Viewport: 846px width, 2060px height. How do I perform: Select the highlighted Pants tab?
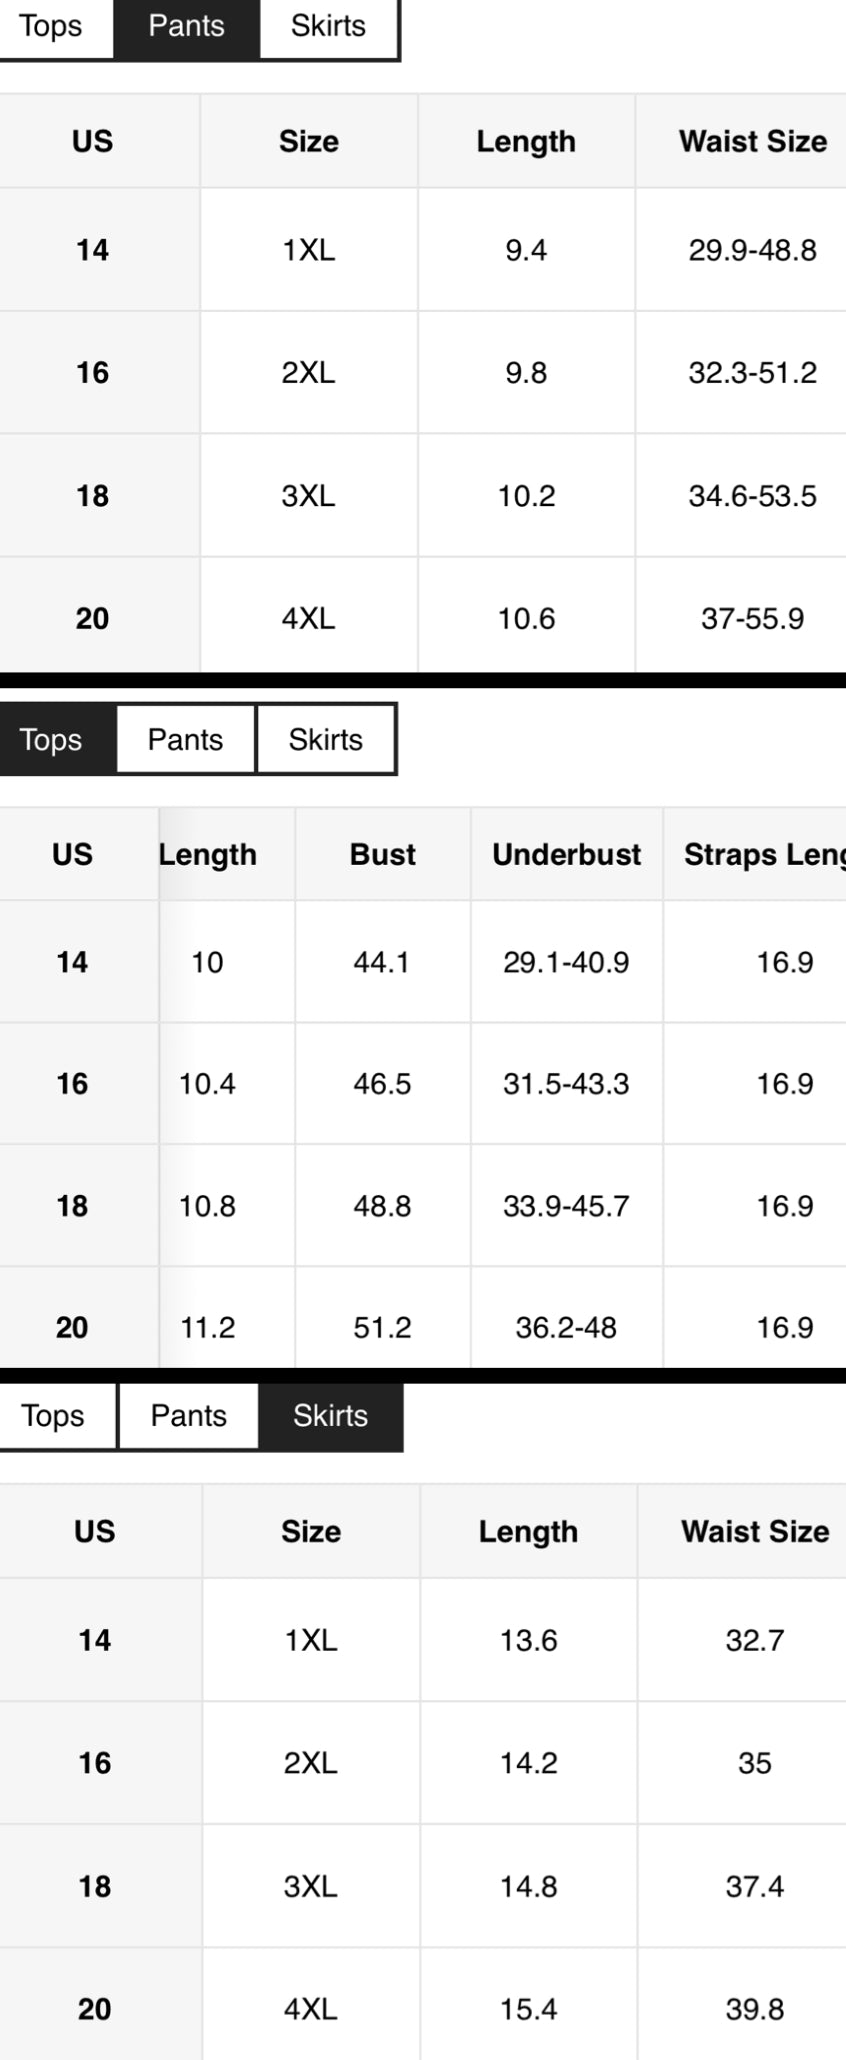[x=186, y=26]
